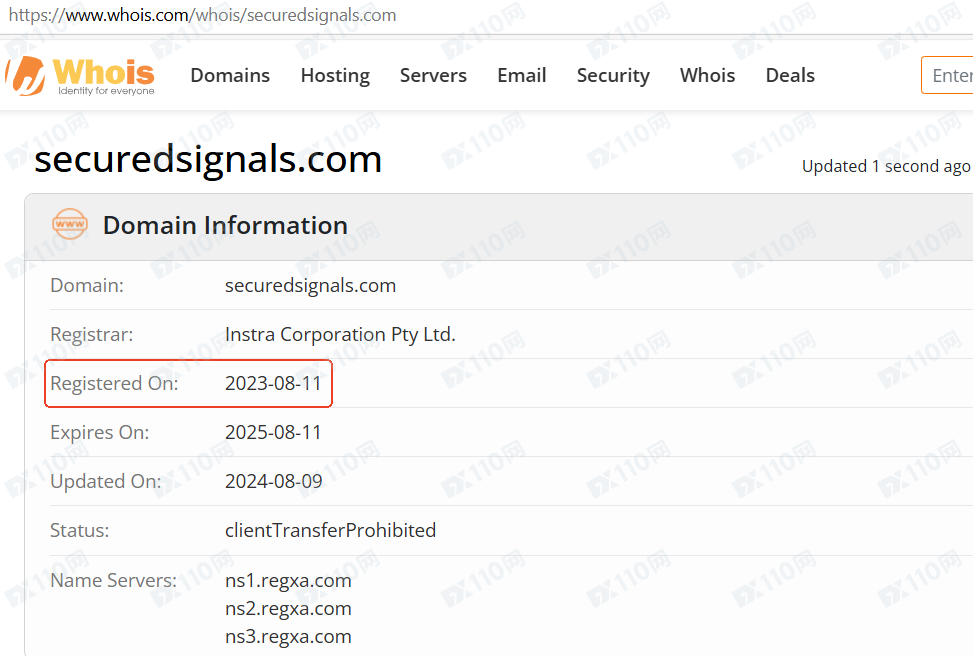Select registrar Instra Corporation Pty Ltd.
The image size is (973, 656).
tap(340, 335)
